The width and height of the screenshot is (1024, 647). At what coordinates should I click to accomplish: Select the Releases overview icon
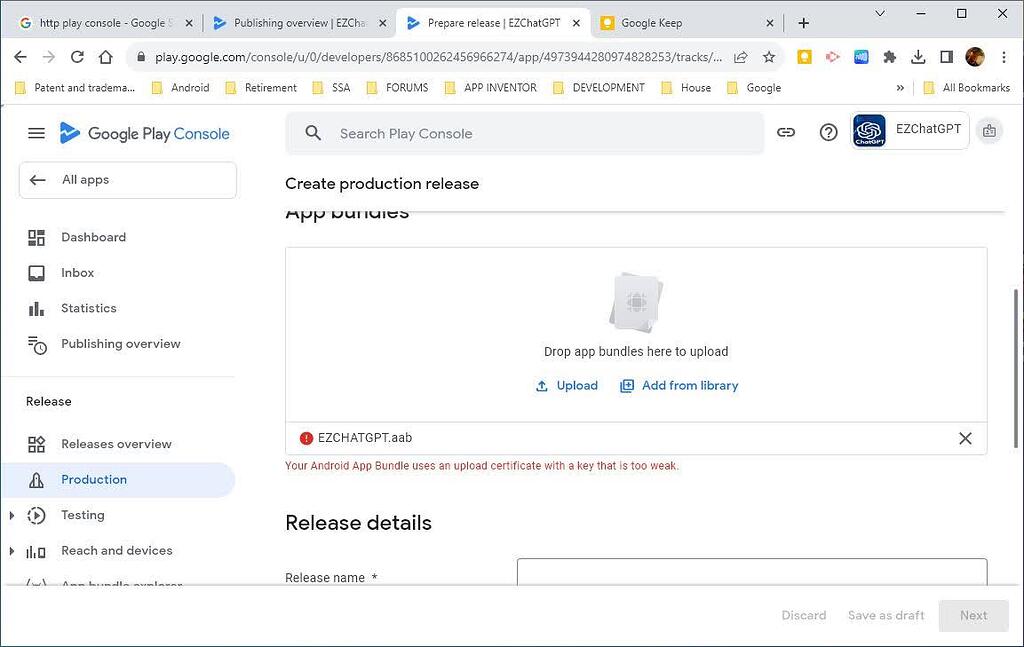(37, 444)
